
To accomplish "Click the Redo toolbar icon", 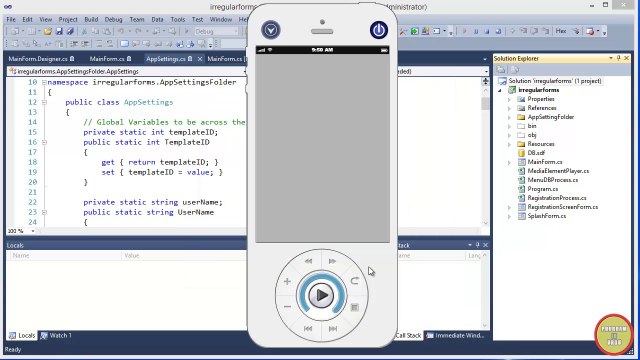I will [x=138, y=31].
